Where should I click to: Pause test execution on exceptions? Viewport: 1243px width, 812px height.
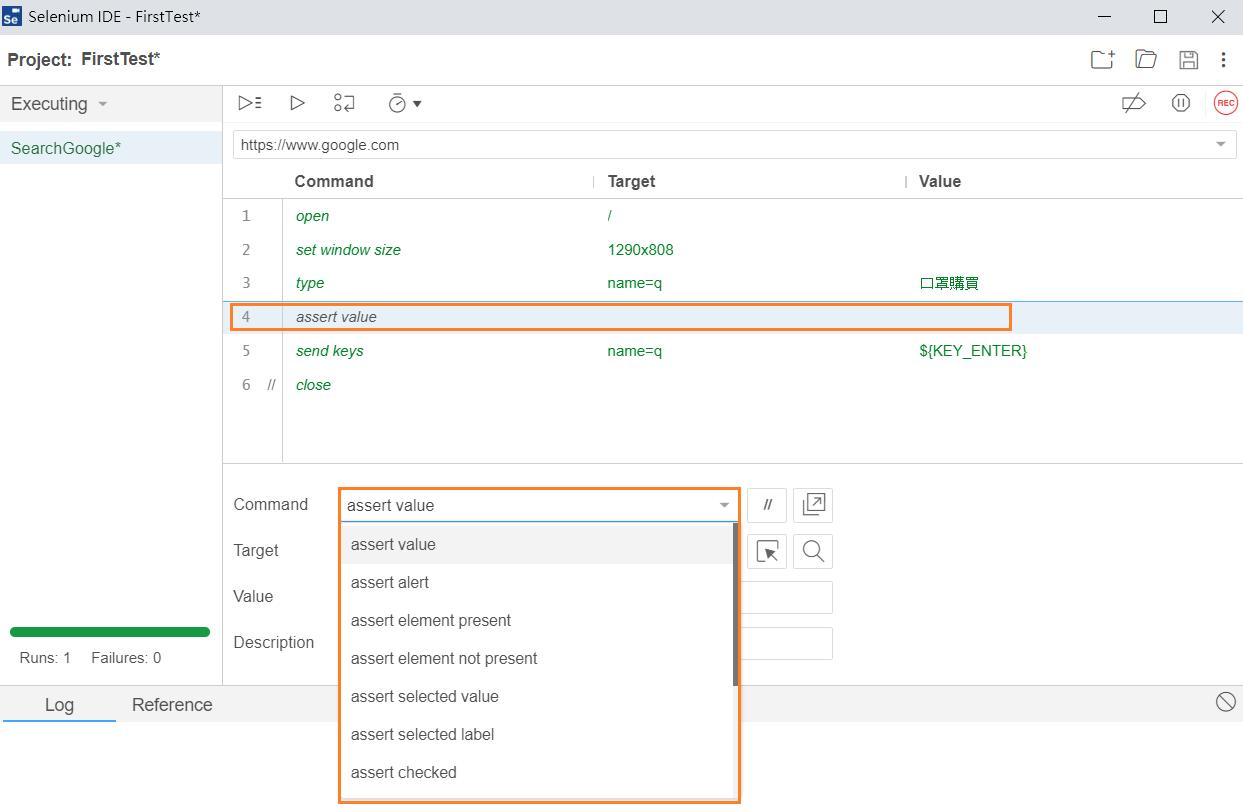click(1181, 103)
